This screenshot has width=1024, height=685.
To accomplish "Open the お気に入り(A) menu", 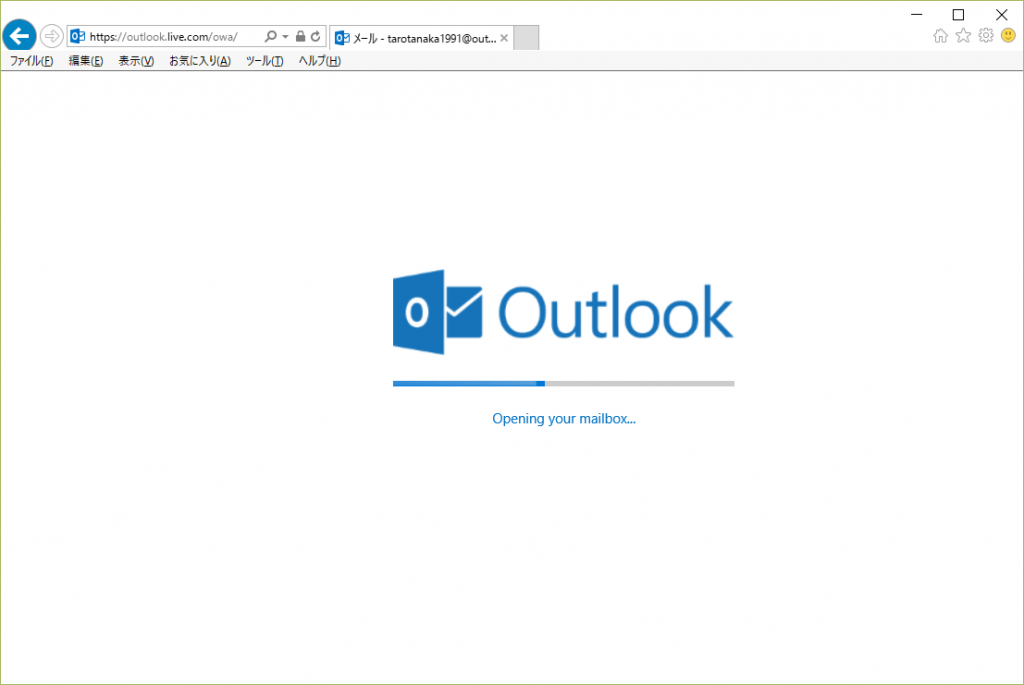I will [200, 61].
